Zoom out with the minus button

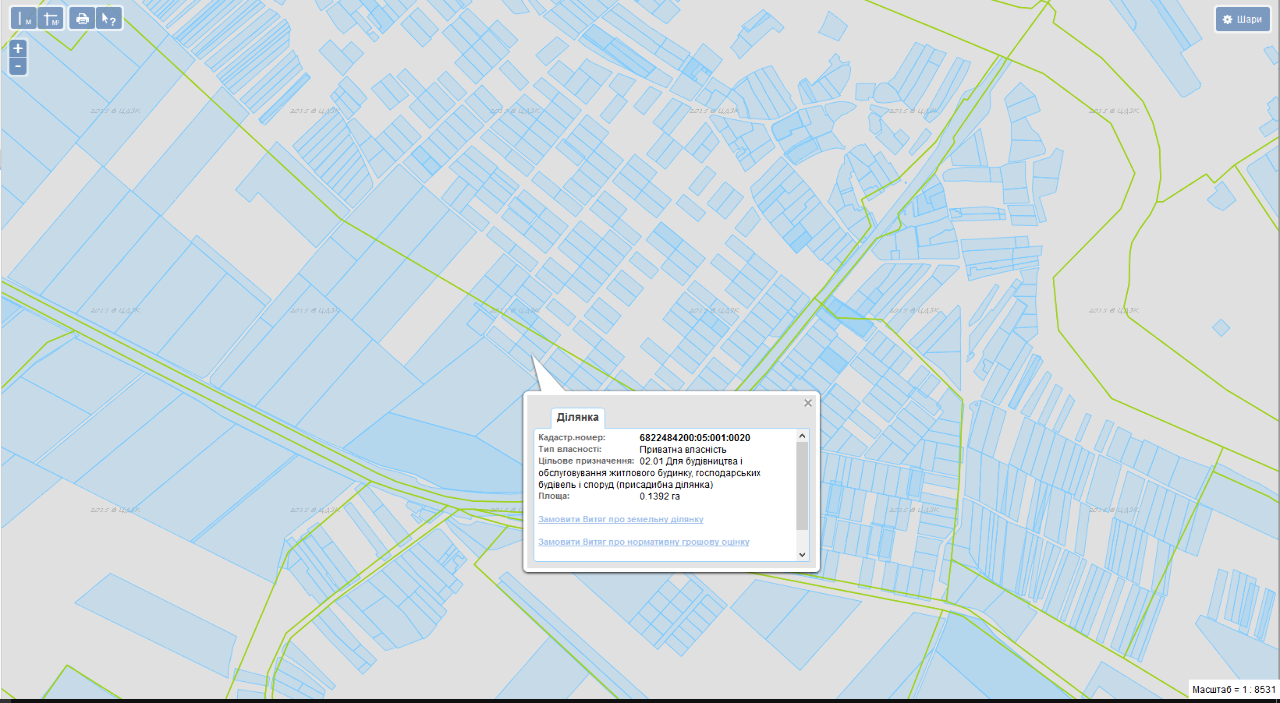[18, 67]
